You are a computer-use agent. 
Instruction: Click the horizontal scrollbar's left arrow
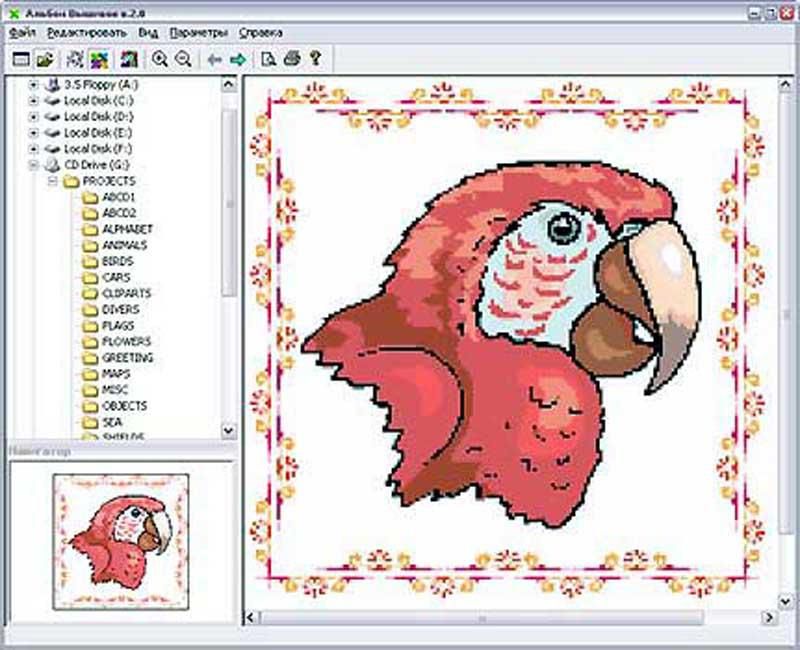click(251, 619)
